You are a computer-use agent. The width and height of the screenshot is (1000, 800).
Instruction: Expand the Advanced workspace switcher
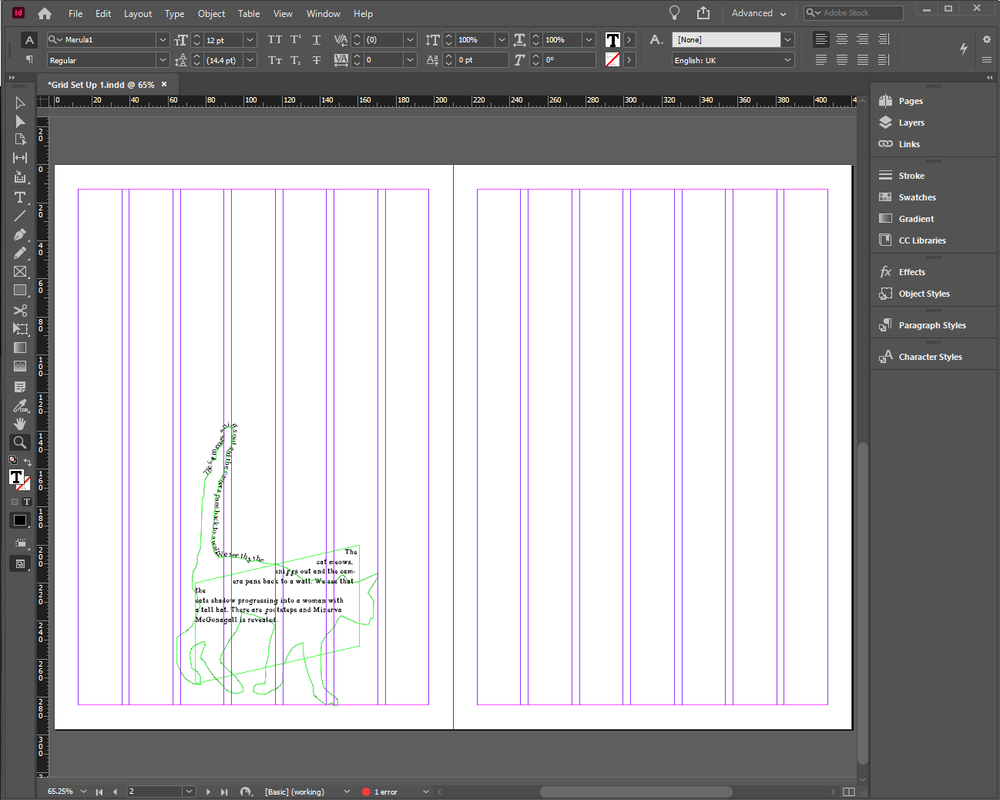click(758, 14)
